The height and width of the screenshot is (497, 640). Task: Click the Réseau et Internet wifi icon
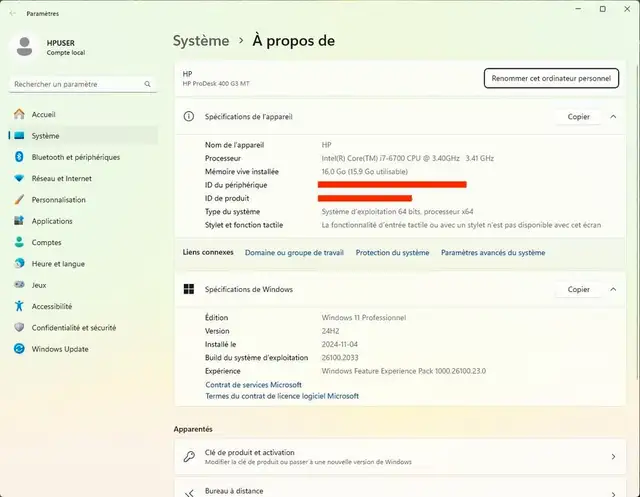coord(19,178)
